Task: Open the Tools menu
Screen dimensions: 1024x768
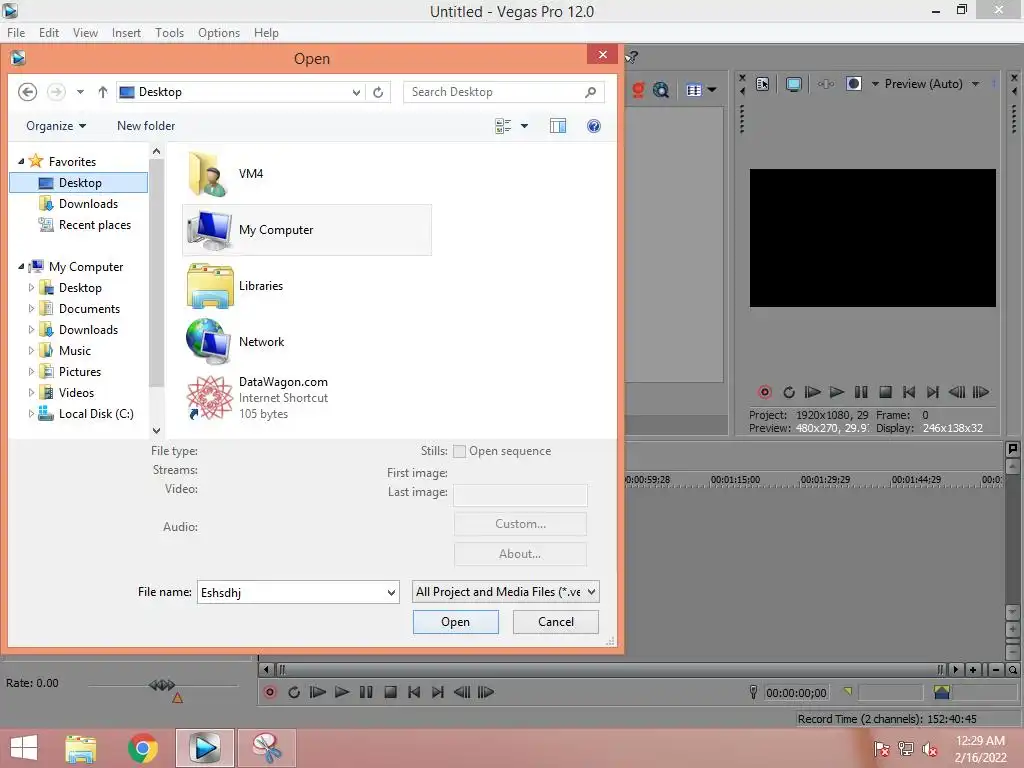Action: tap(169, 33)
